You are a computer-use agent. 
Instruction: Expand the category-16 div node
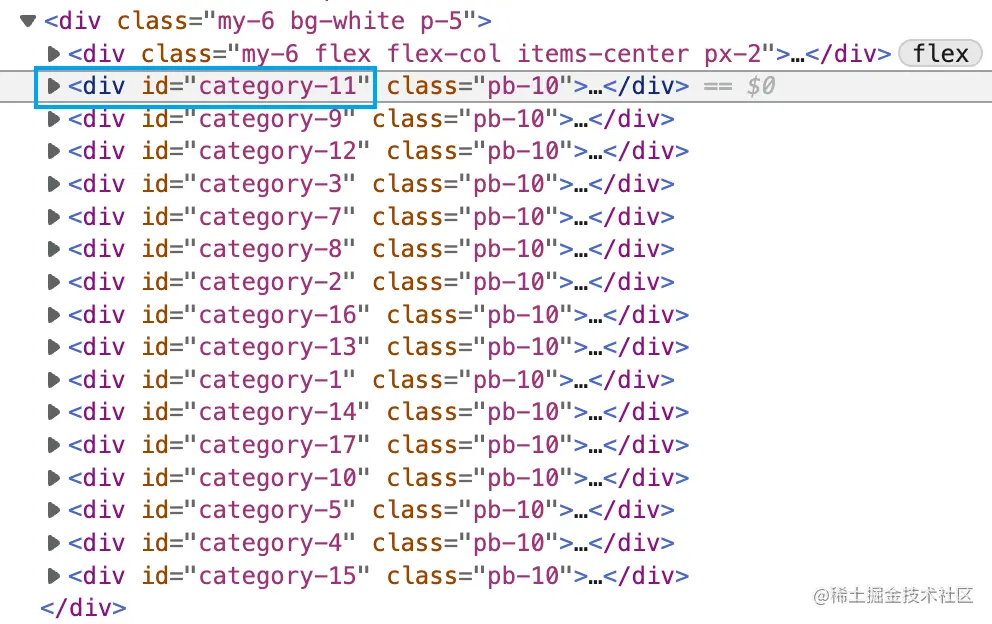54,315
